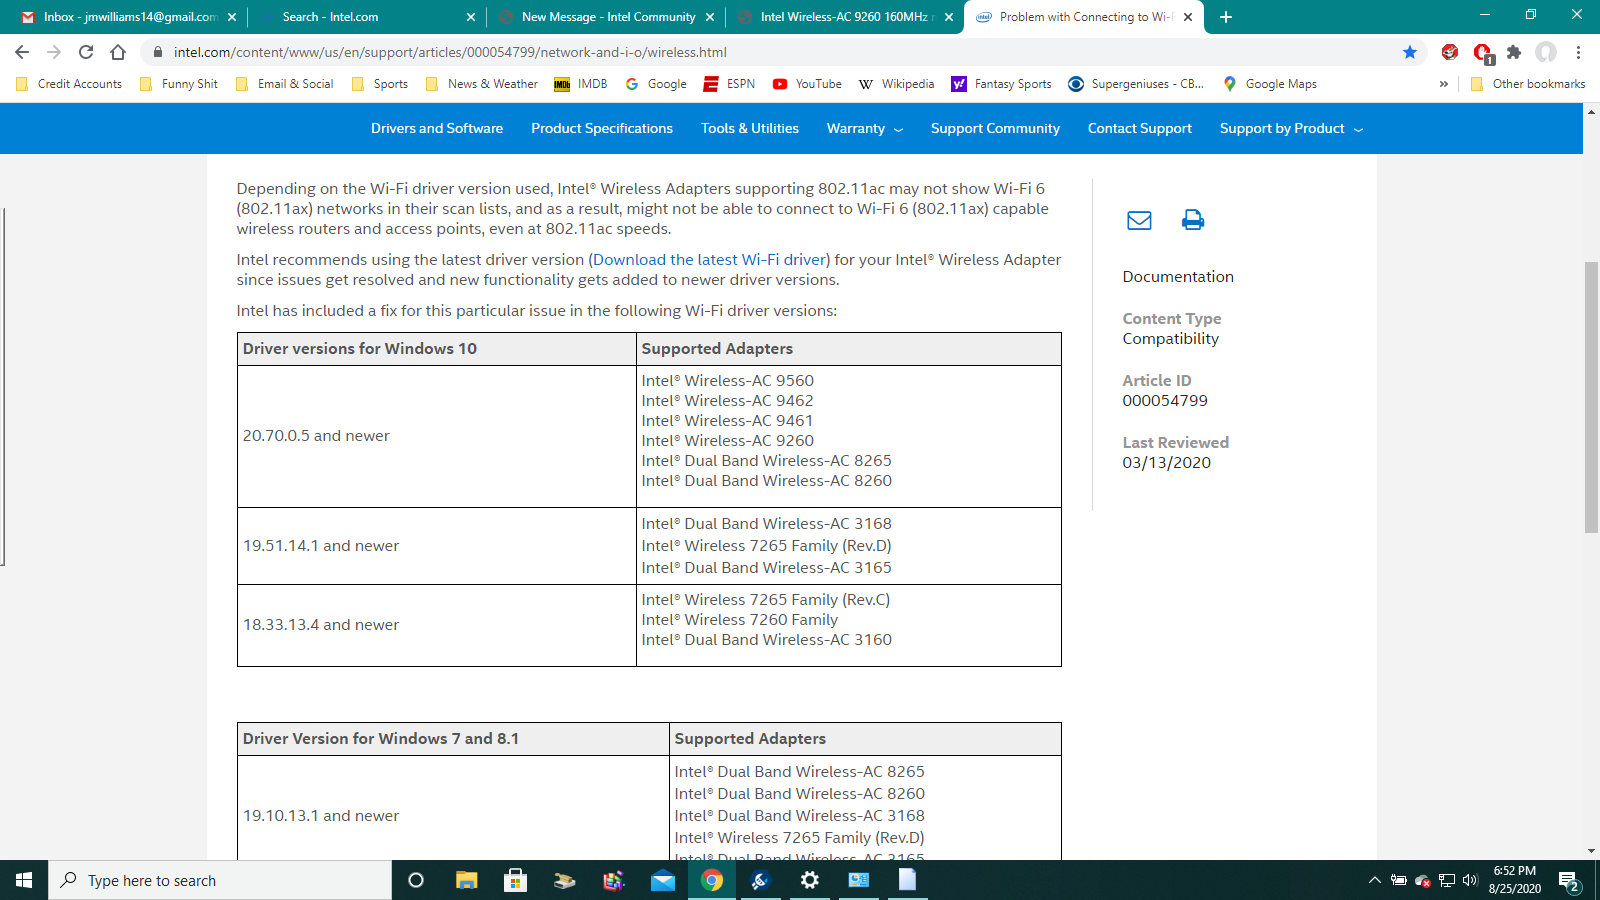Go back with the browser arrow
This screenshot has width=1600, height=900.
22,52
